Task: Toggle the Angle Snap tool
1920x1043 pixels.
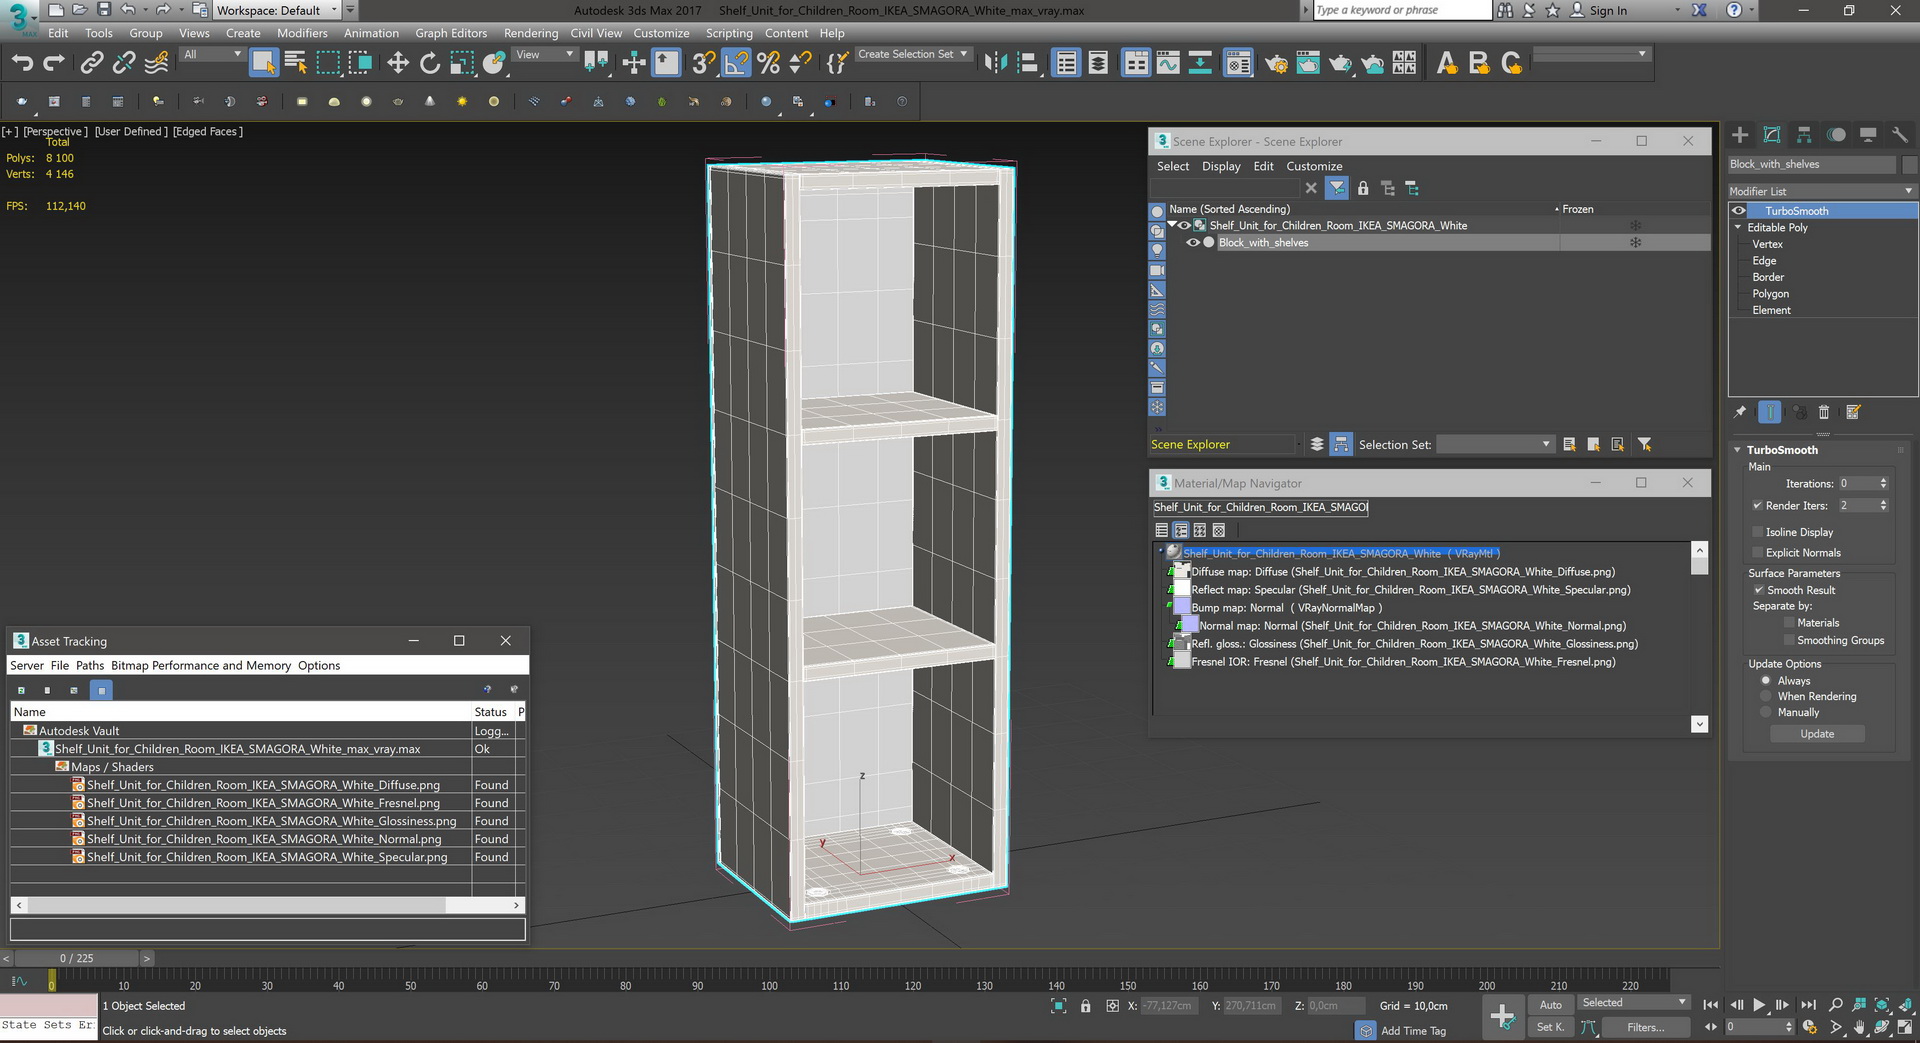Action: [x=736, y=63]
